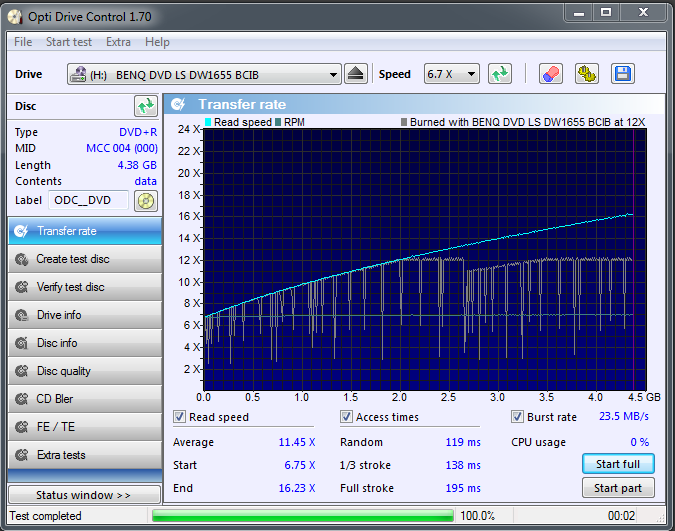Click the End speed value 16.23 X

click(297, 488)
